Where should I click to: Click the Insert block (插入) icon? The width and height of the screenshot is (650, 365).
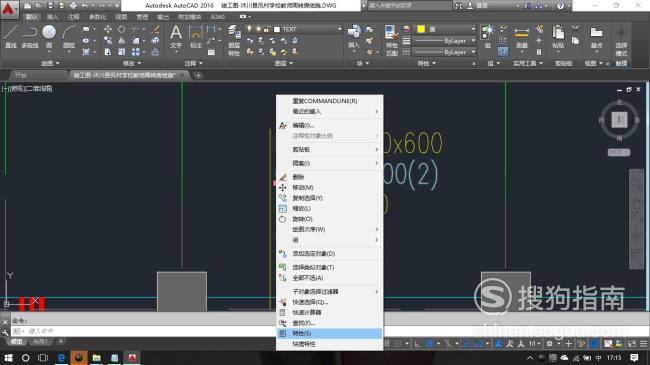354,36
